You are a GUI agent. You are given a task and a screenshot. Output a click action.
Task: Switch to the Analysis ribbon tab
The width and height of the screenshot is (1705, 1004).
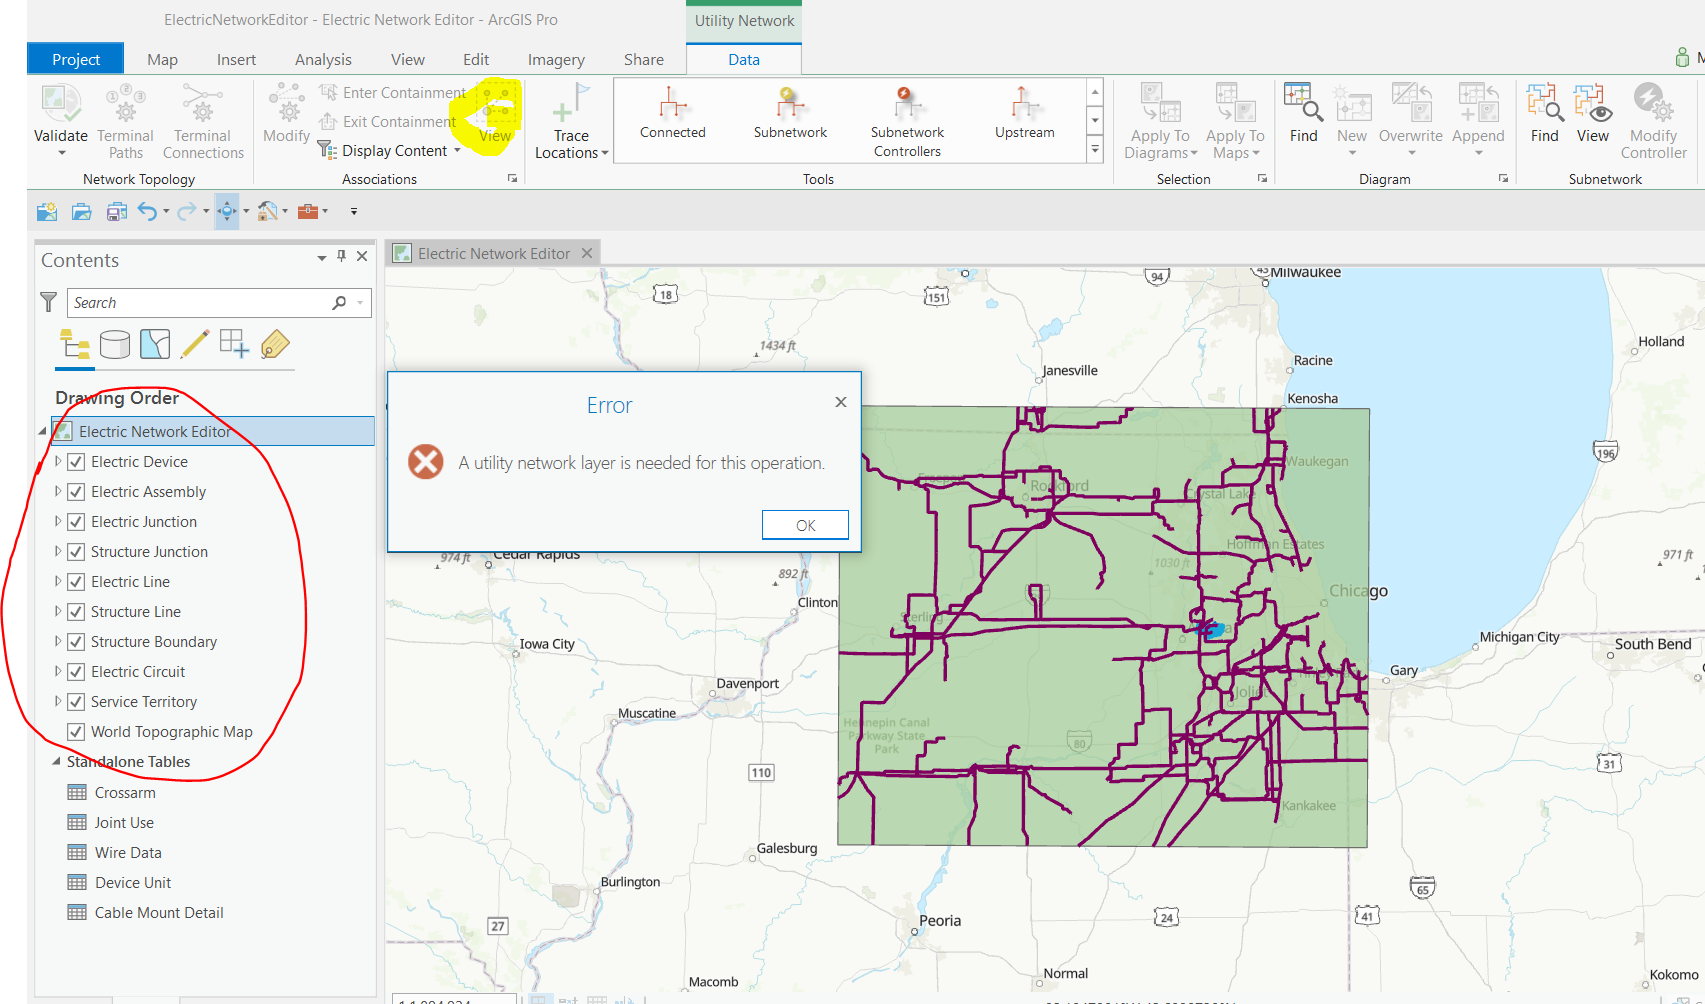(323, 59)
